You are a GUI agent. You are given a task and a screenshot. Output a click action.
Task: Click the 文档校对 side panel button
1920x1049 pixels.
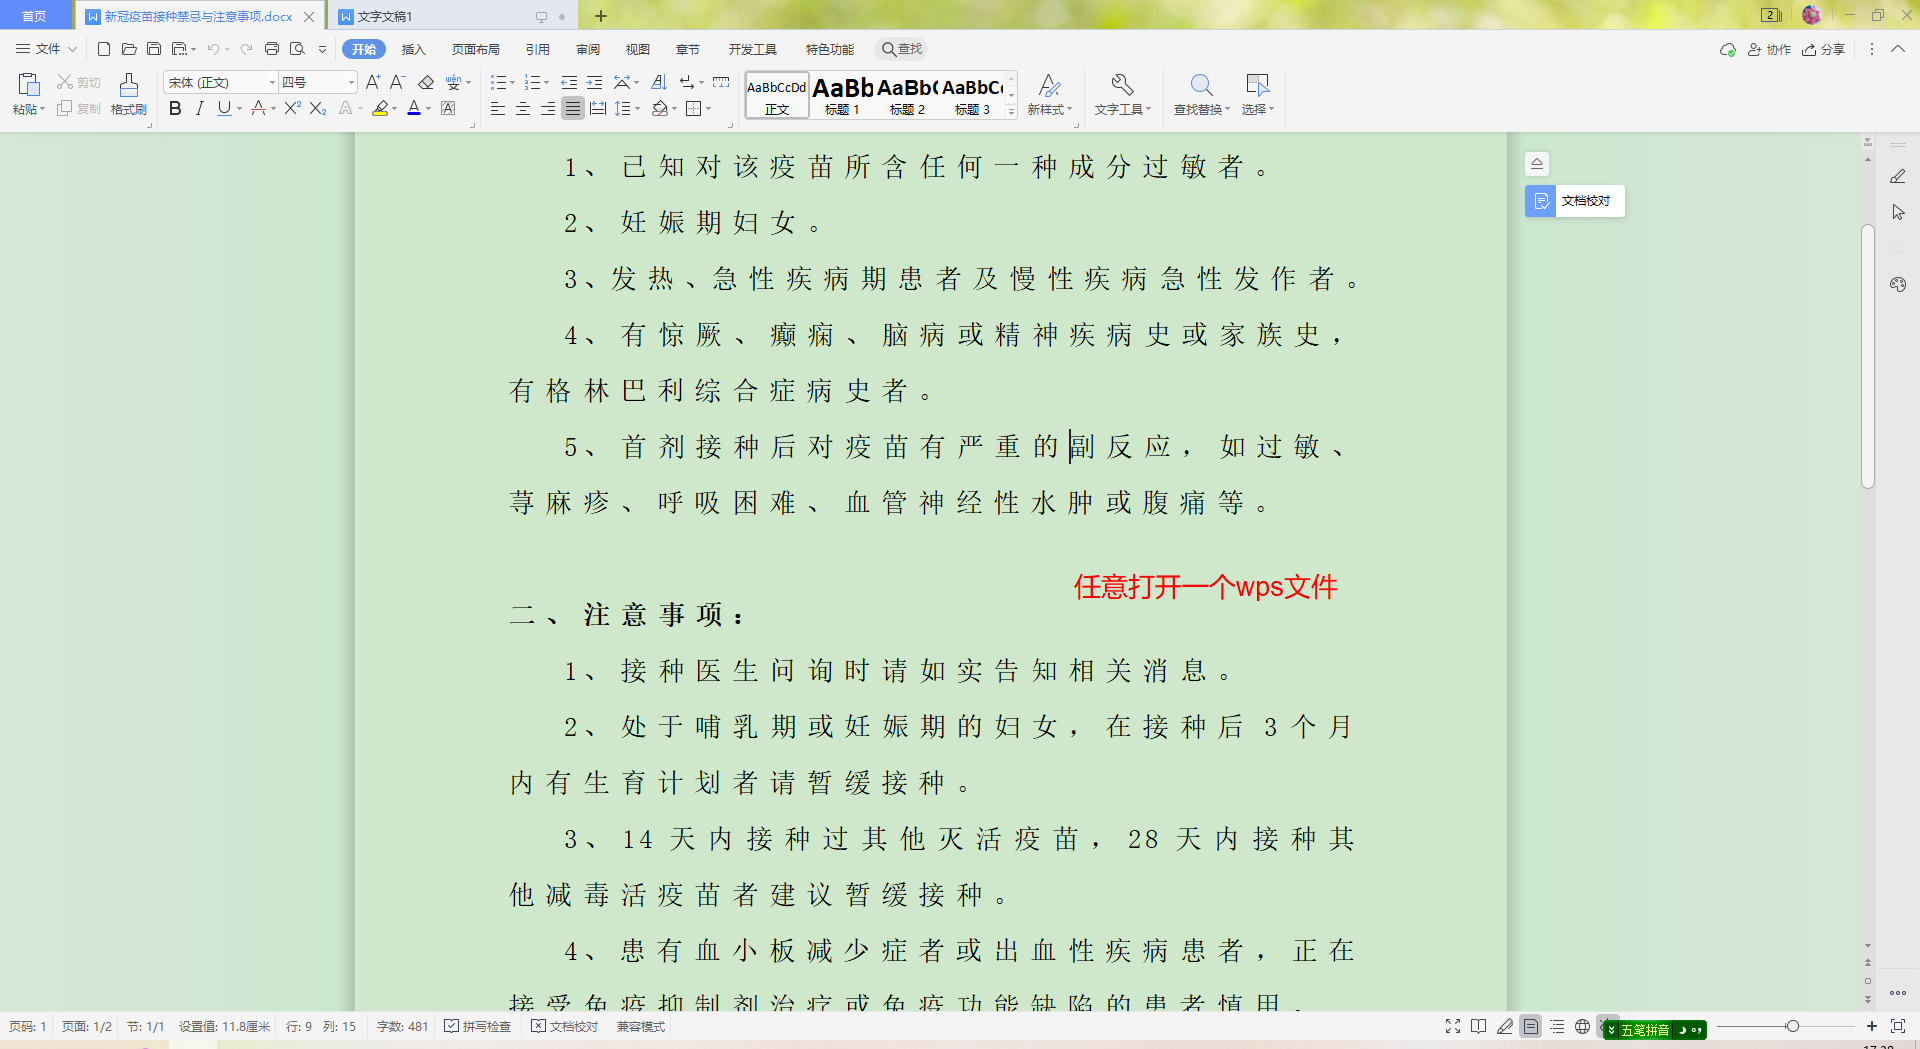point(1575,201)
